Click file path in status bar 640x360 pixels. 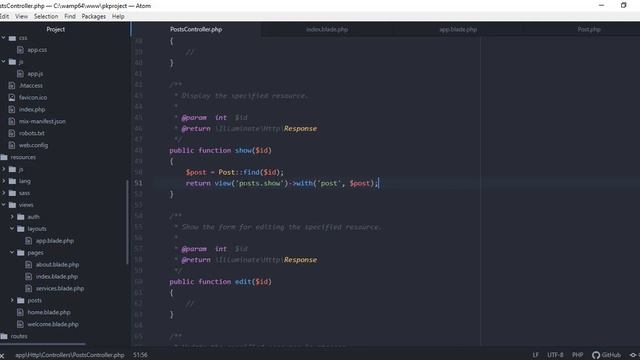click(x=69, y=355)
